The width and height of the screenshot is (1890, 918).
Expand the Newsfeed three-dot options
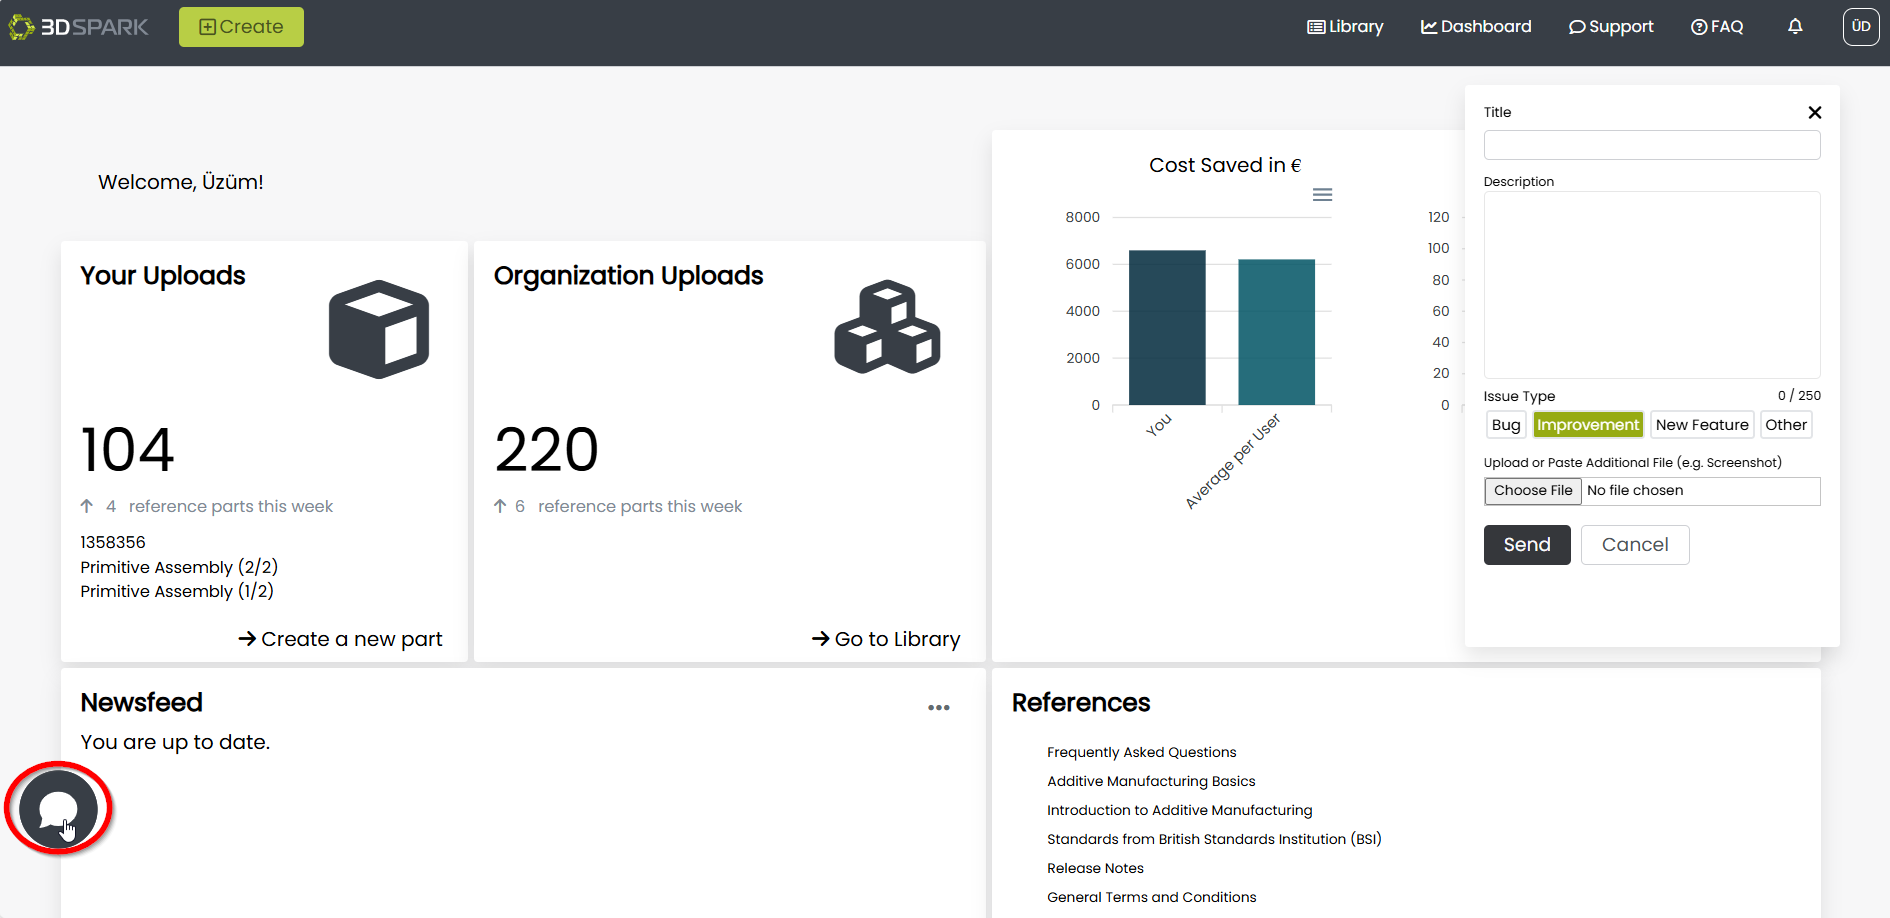(938, 708)
